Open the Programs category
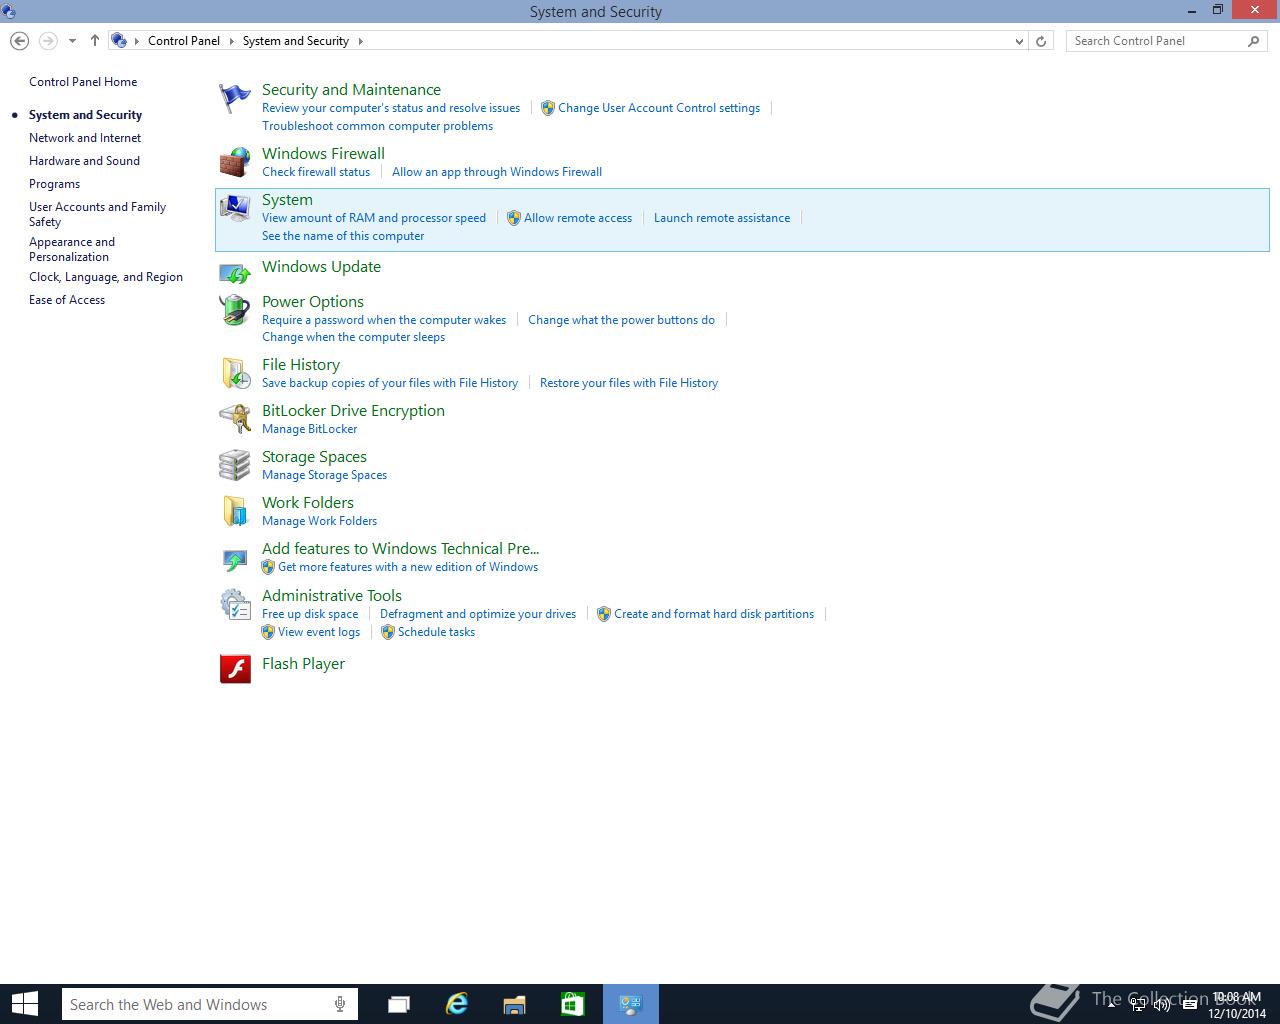The image size is (1280, 1024). coord(54,184)
